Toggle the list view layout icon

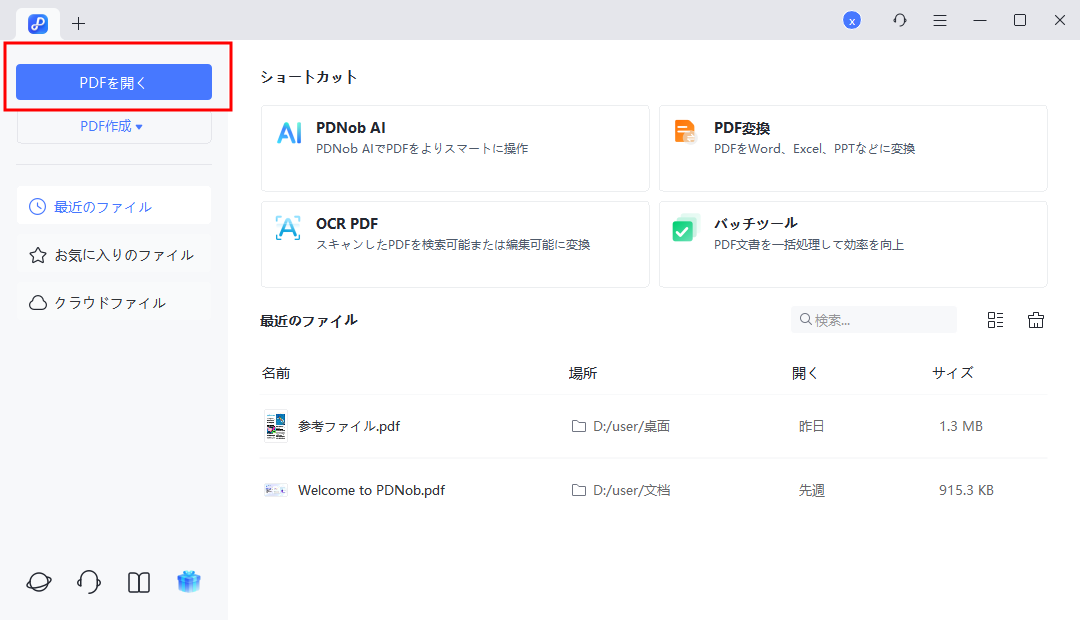point(995,319)
